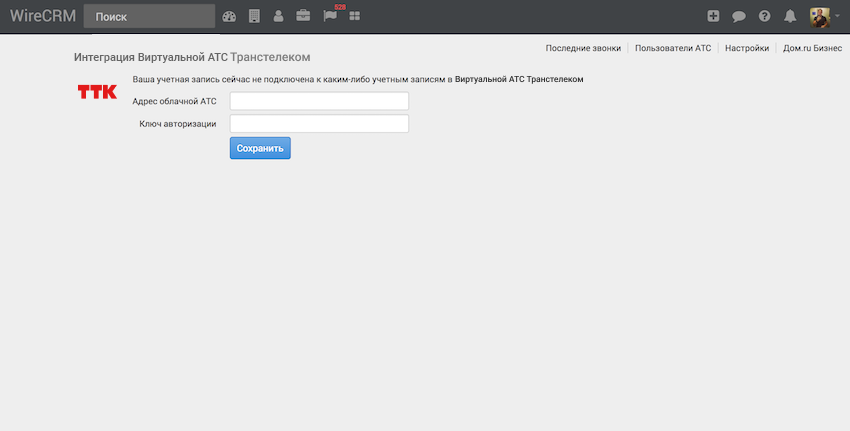Expand the user profile dropdown arrow
Screen dimensions: 850x431
(837, 17)
